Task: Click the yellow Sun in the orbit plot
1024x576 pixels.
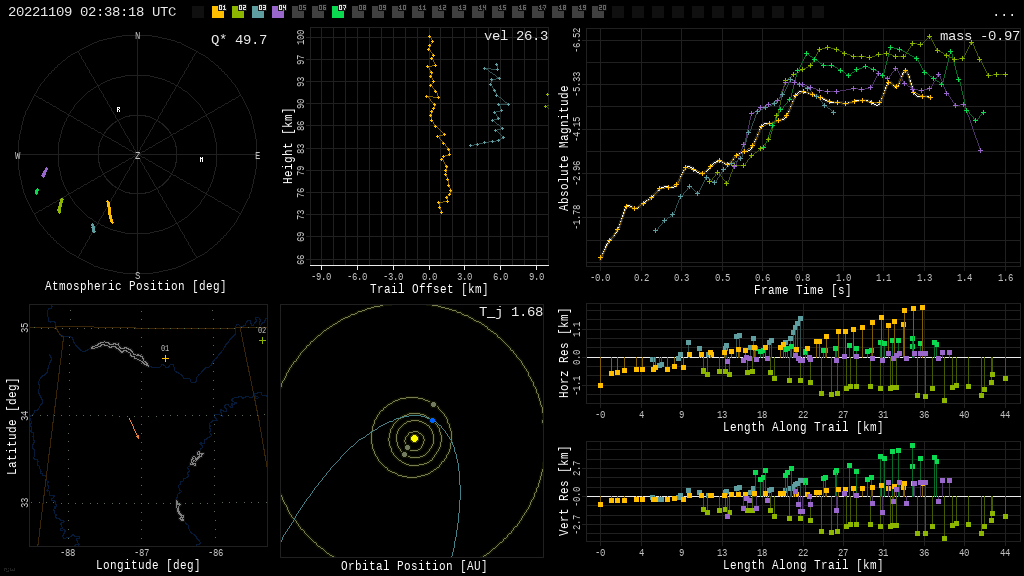Action: [414, 438]
